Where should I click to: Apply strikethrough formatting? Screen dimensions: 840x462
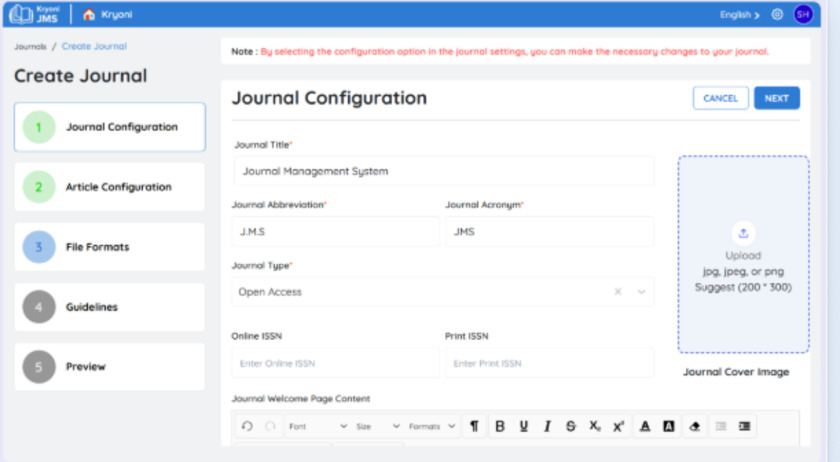pos(571,426)
